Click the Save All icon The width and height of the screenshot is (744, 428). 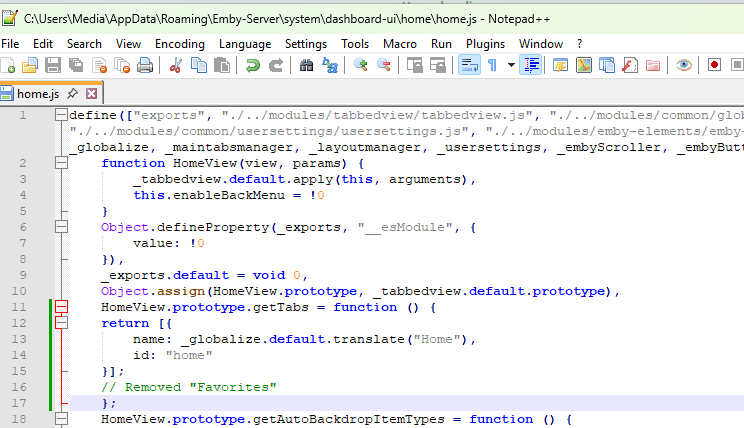75,65
